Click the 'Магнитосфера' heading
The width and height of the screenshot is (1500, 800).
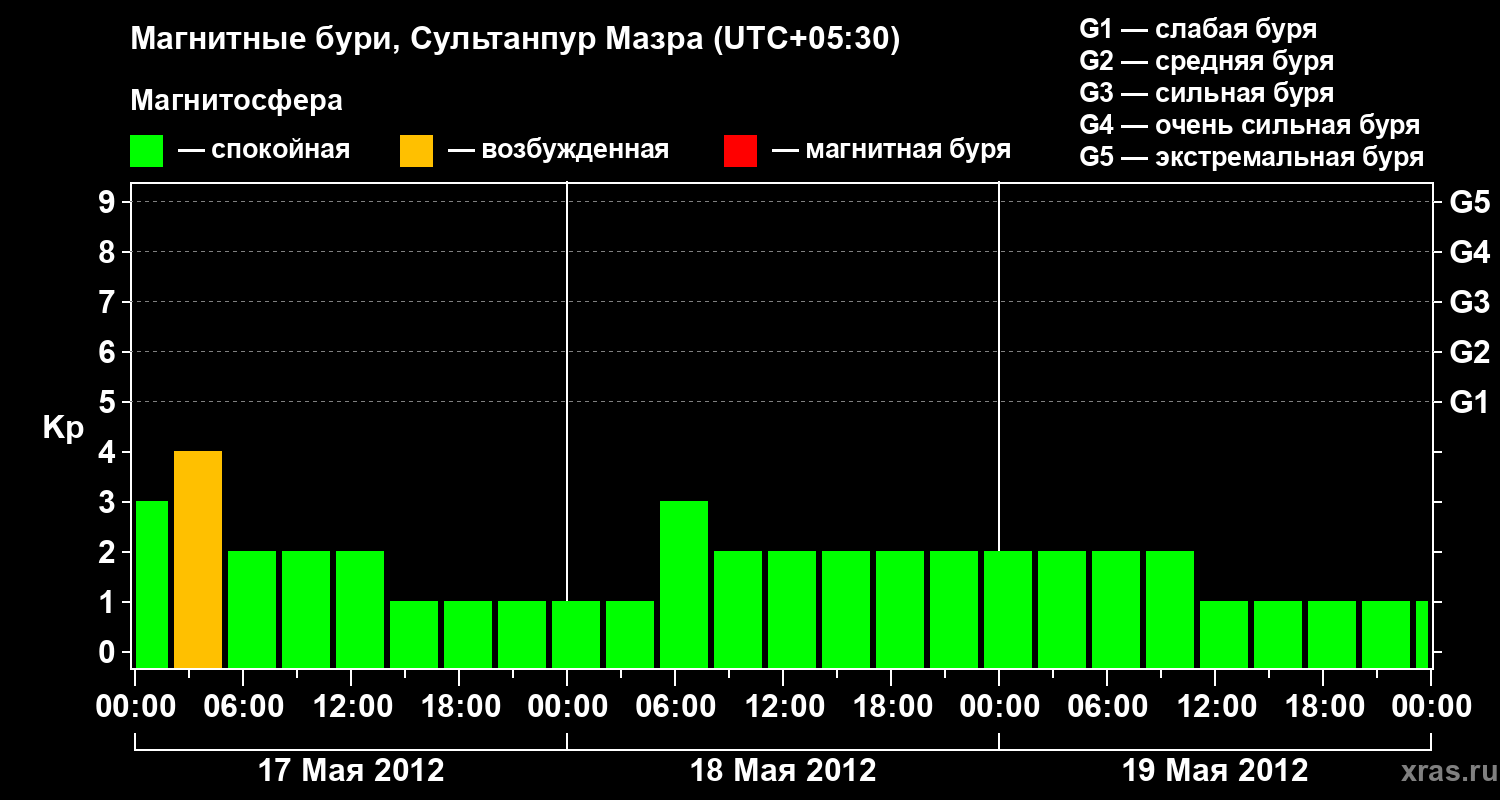pos(236,101)
